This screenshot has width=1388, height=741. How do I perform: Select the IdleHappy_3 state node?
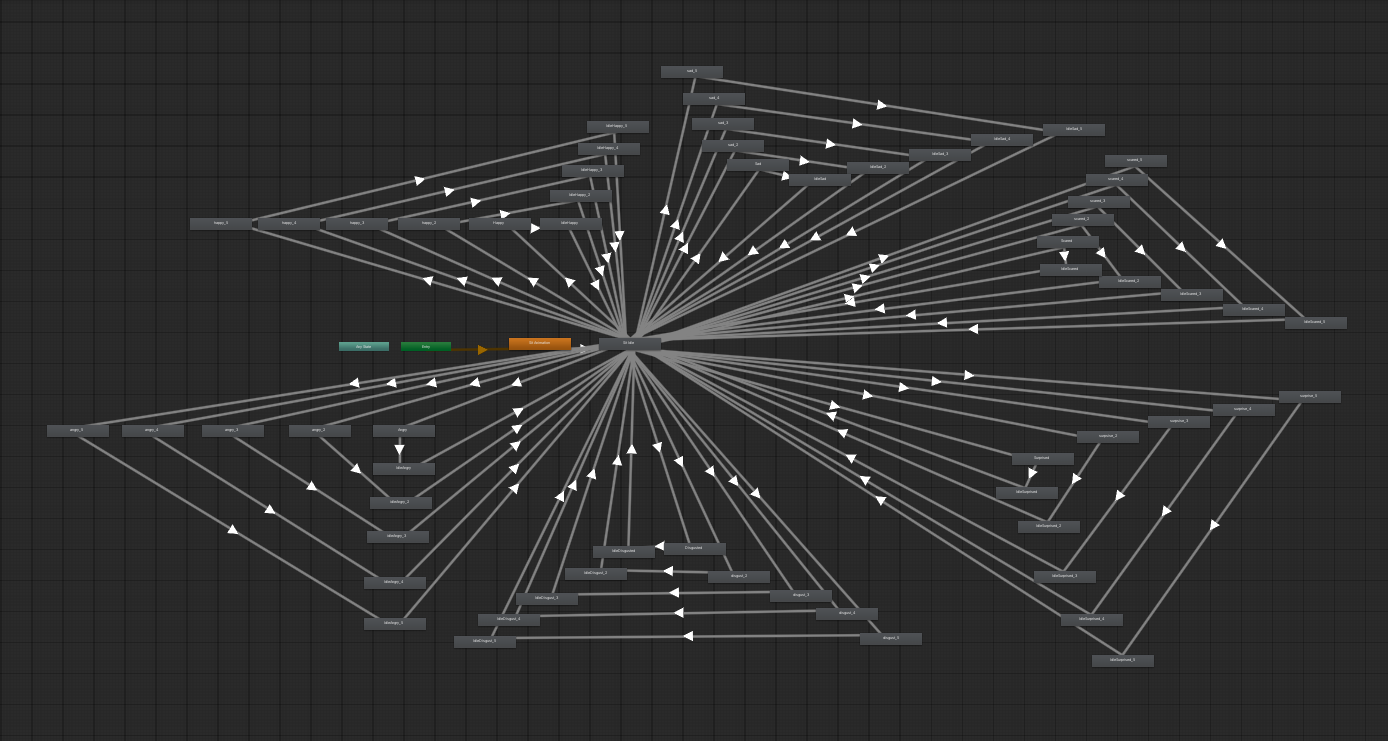pos(593,171)
